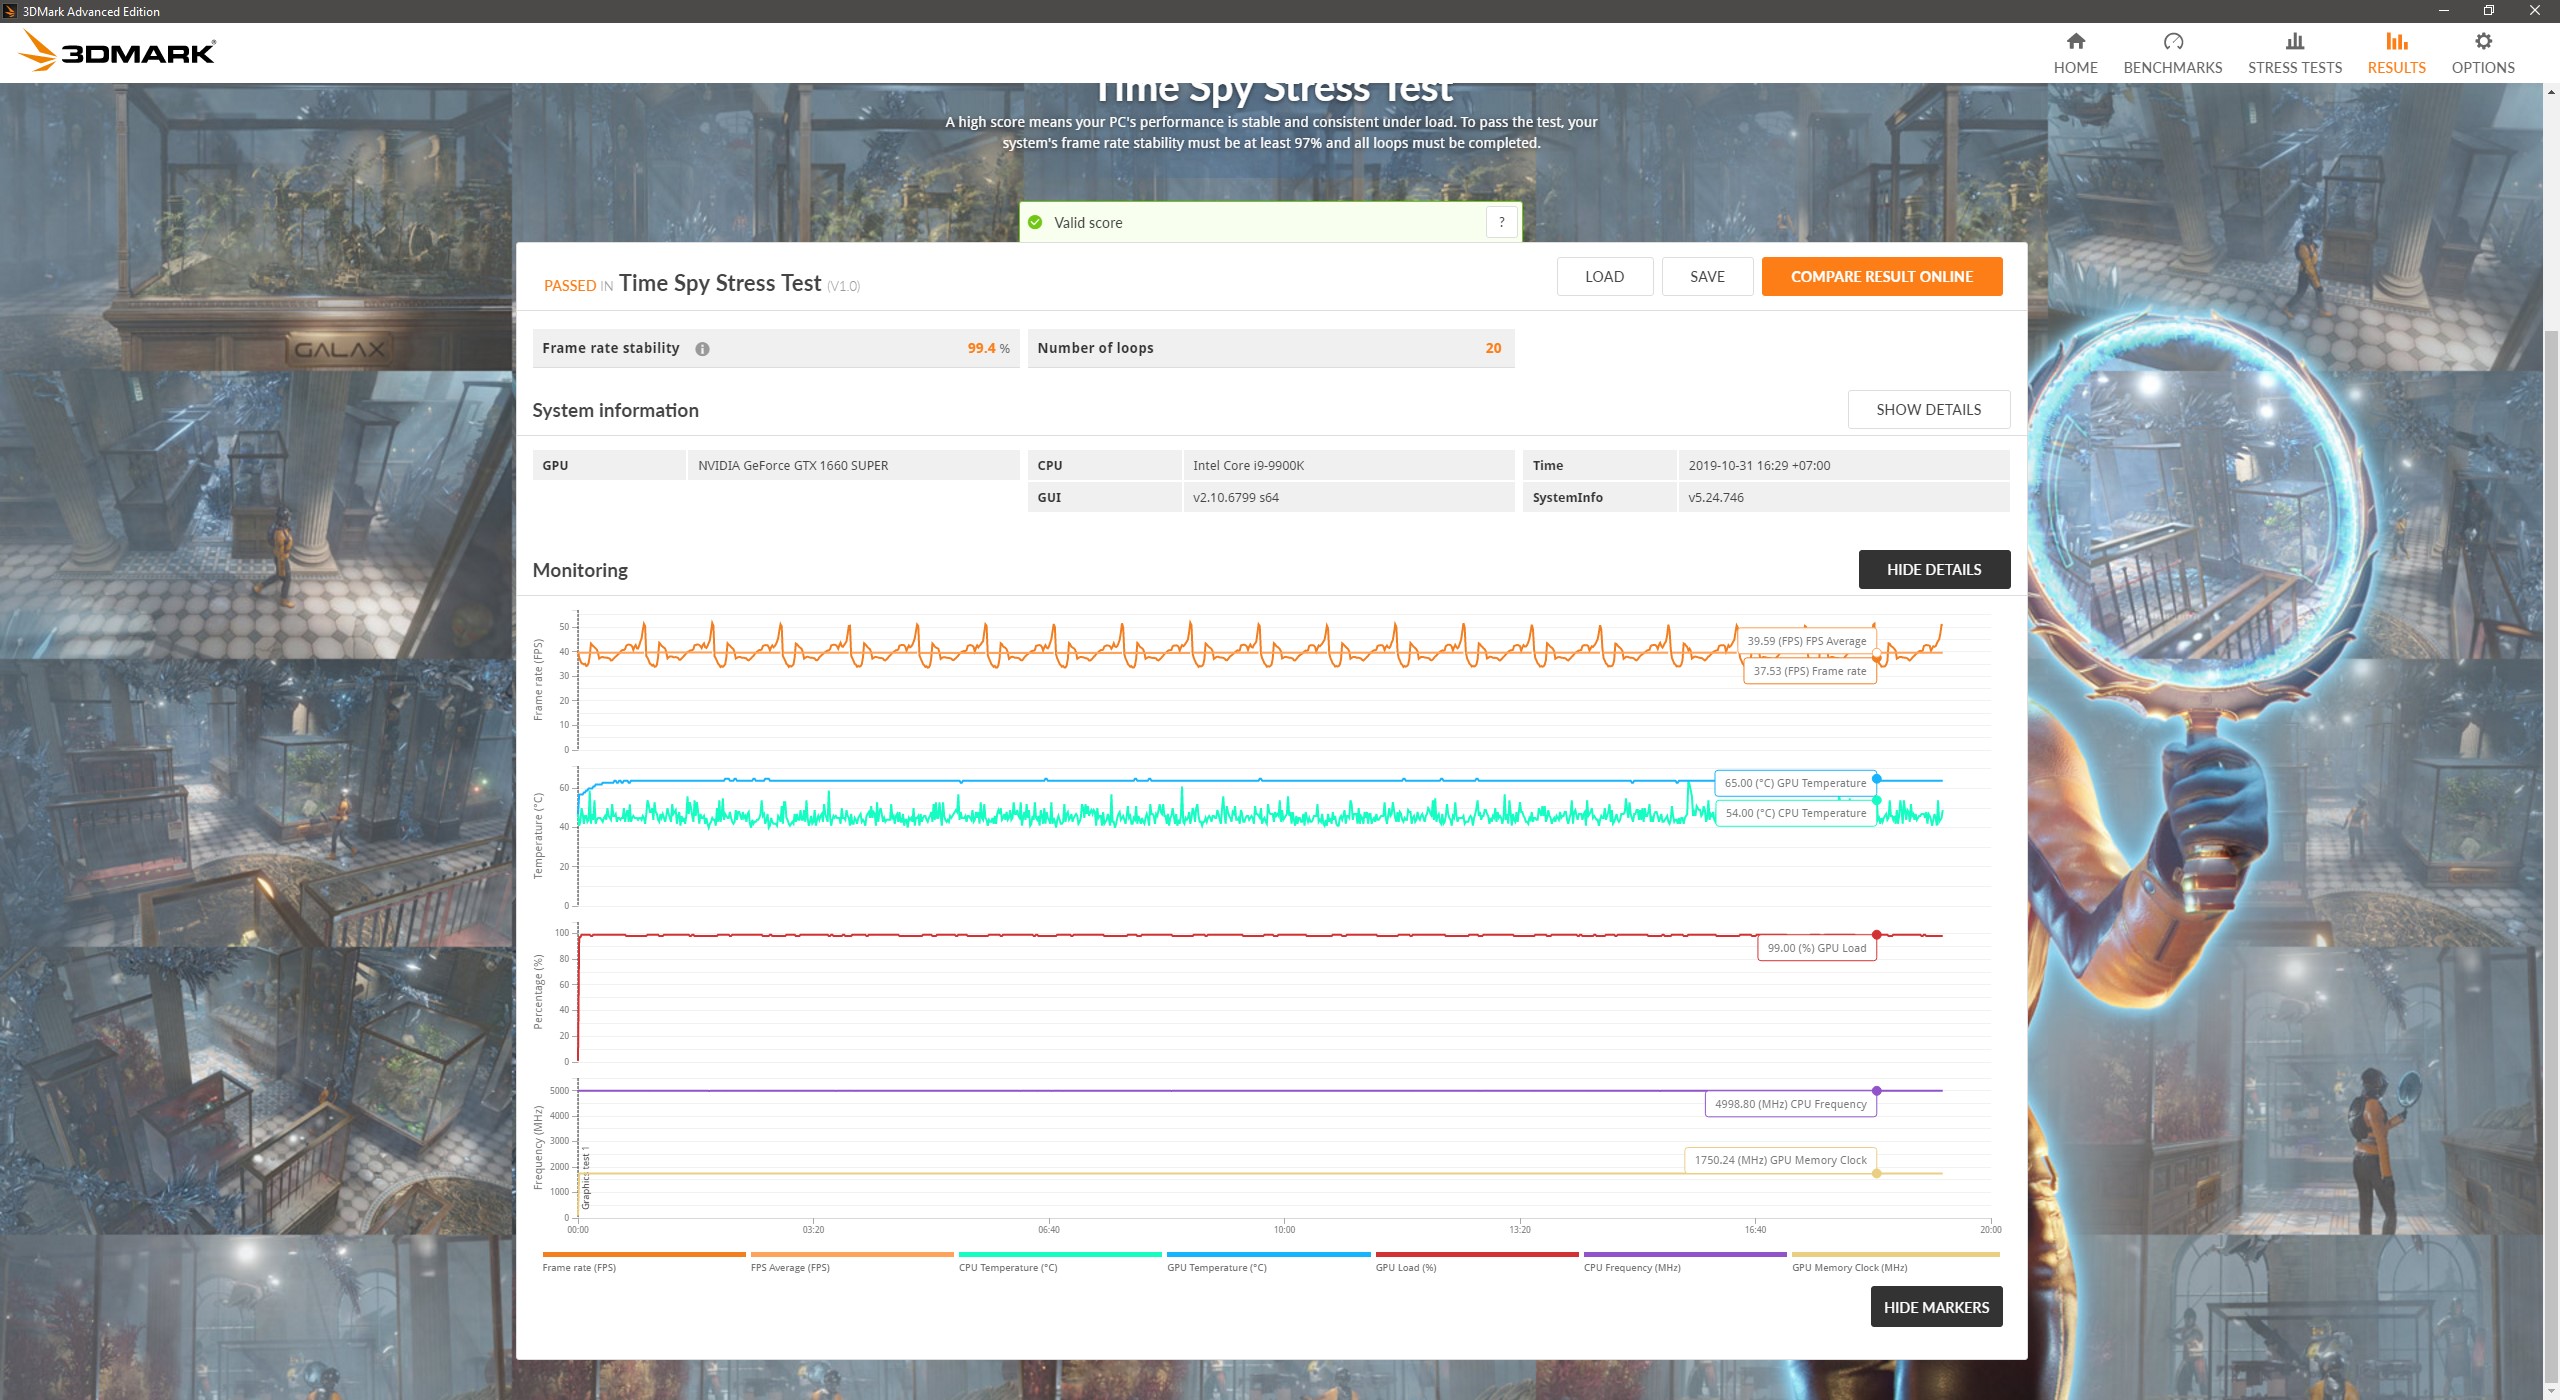Open the Home tab icon
The image size is (2560, 1400).
(x=2075, y=41)
